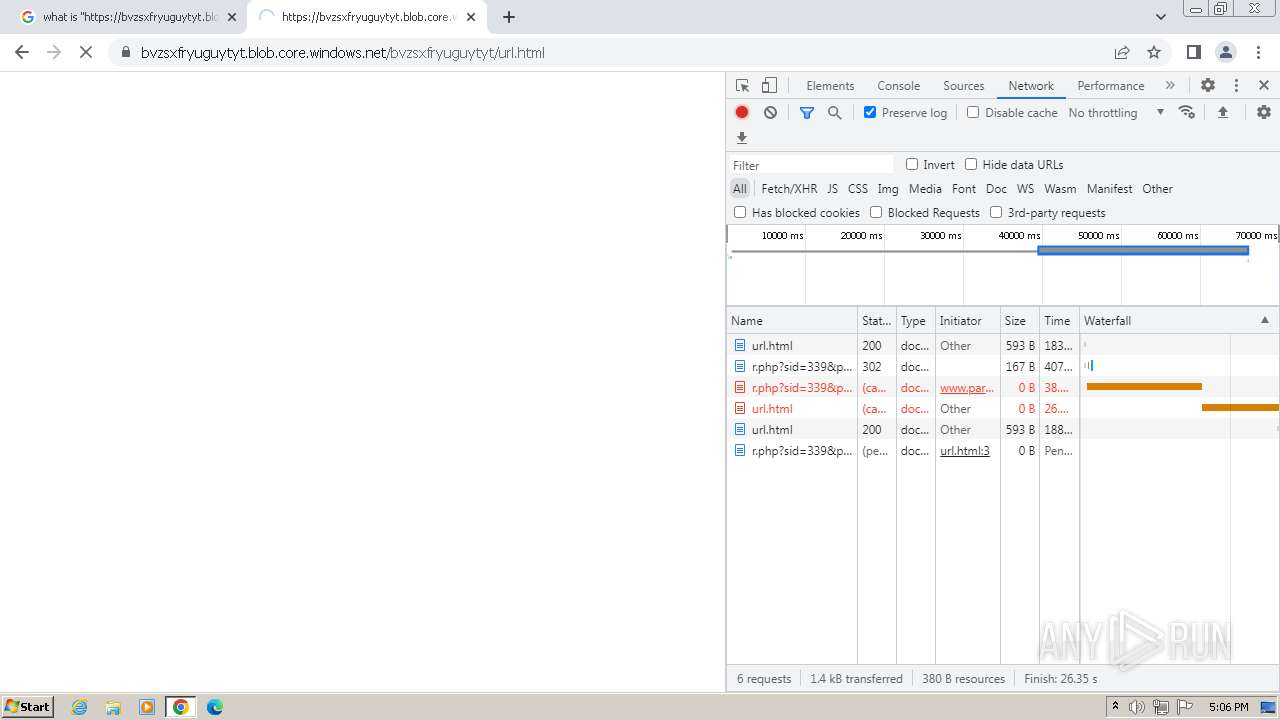1280x720 pixels.
Task: Click the browser address bar URL
Action: coord(343,53)
